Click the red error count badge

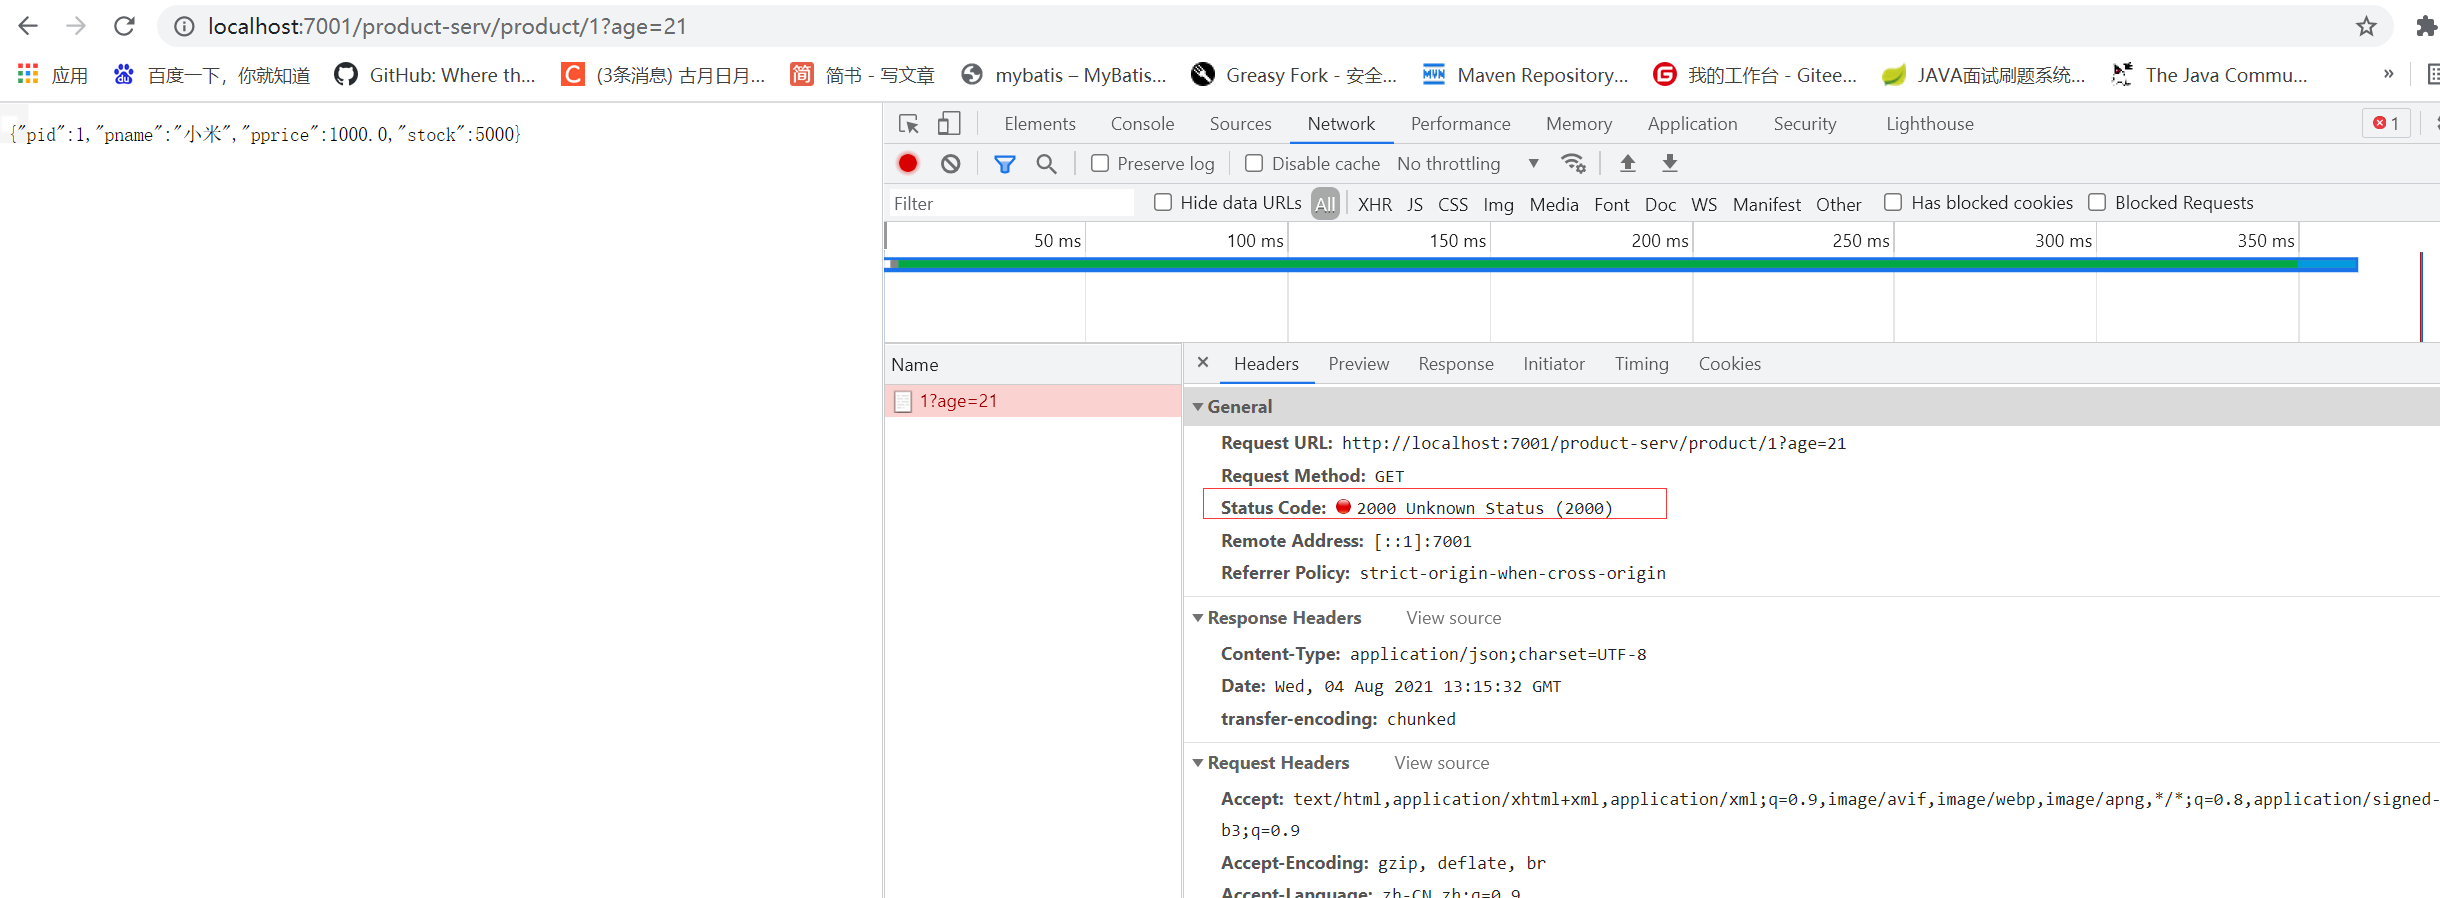[x=2386, y=123]
